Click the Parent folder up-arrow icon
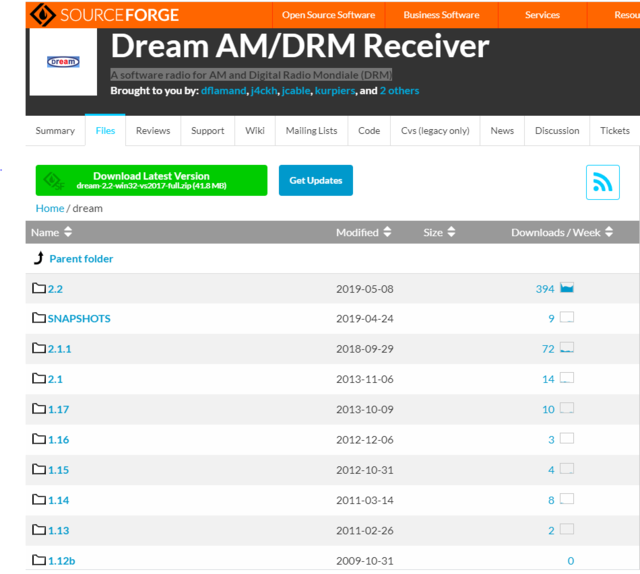The image size is (640, 574). coord(39,258)
